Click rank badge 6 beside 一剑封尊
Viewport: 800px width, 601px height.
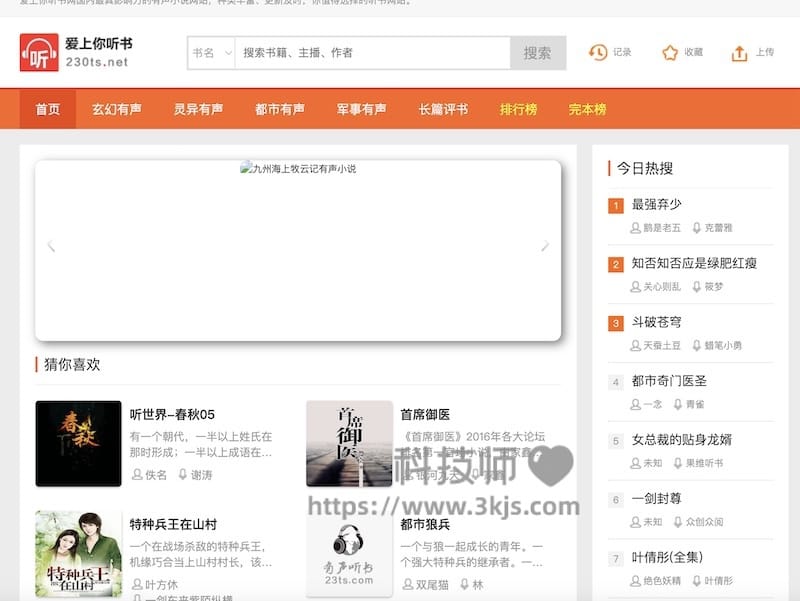pyautogui.click(x=616, y=500)
